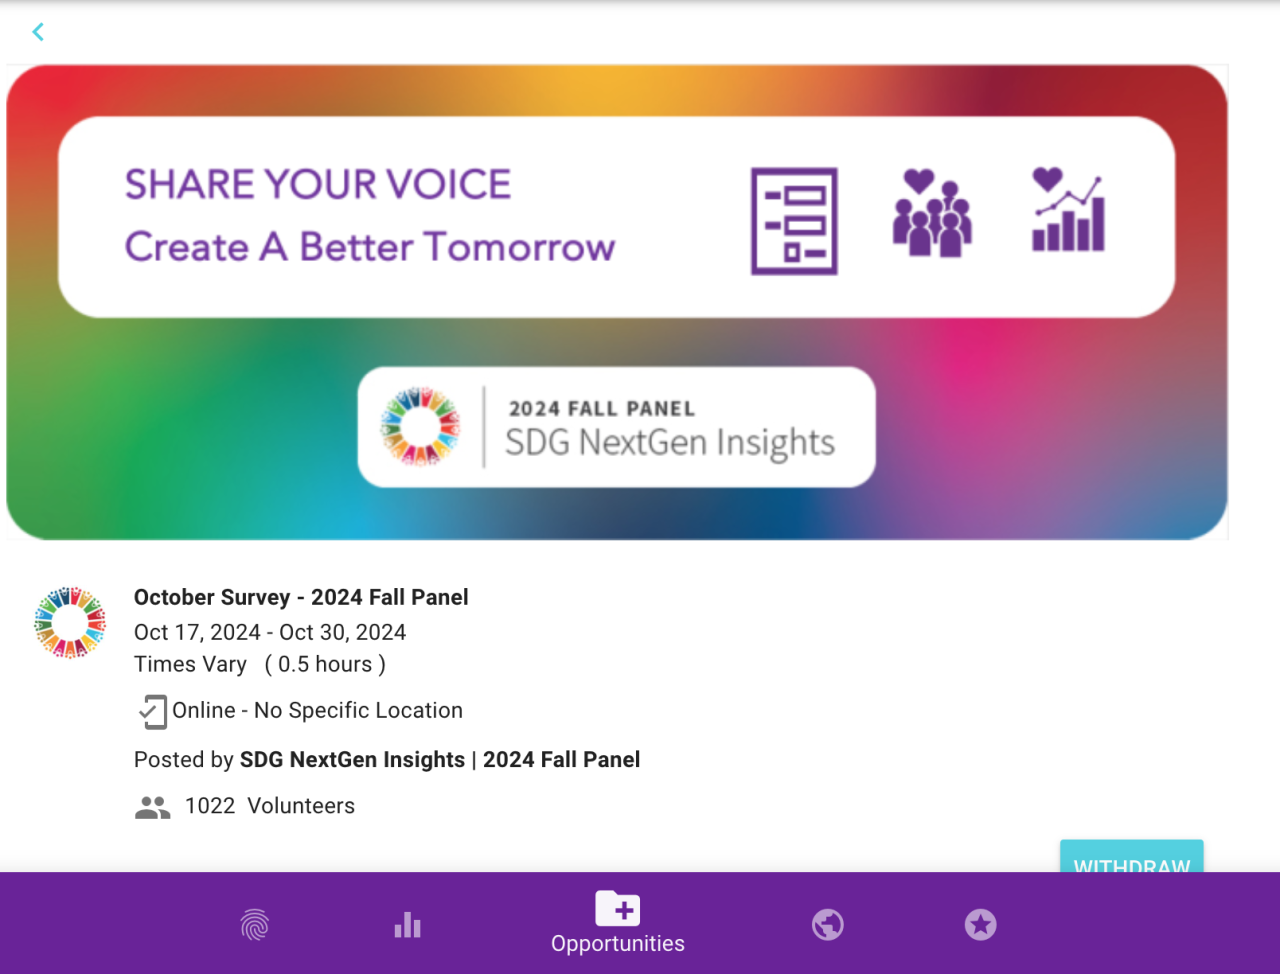Image resolution: width=1280 pixels, height=974 pixels.
Task: Click Online - No Specific Location text
Action: click(318, 710)
